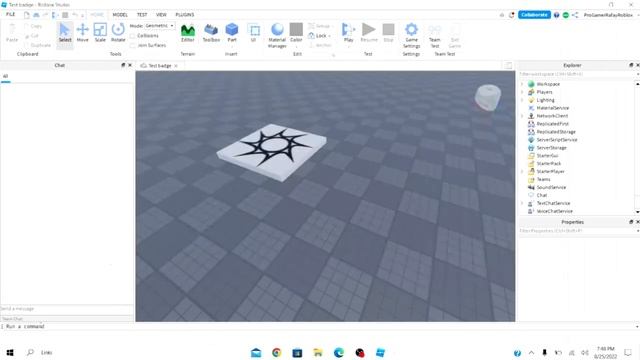Expand the NetworkClient tree node
Image resolution: width=640 pixels, height=360 pixels.
tap(522, 116)
